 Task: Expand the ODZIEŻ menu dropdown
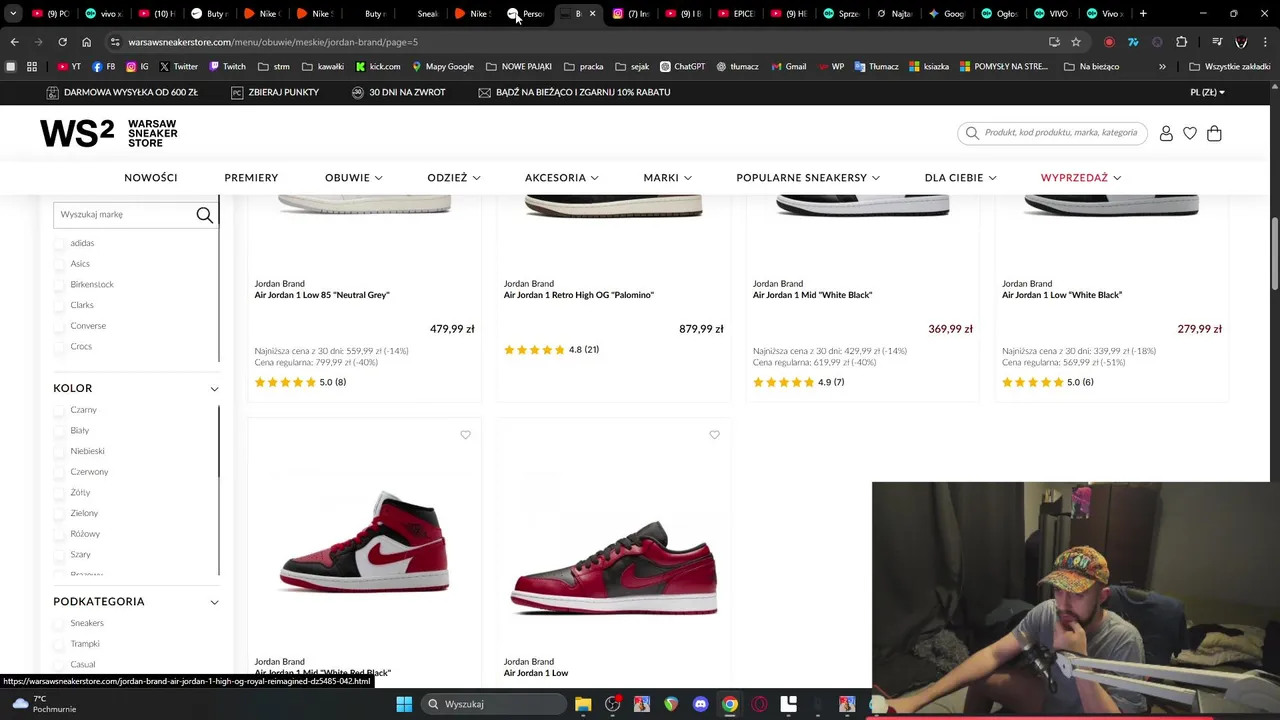point(453,177)
